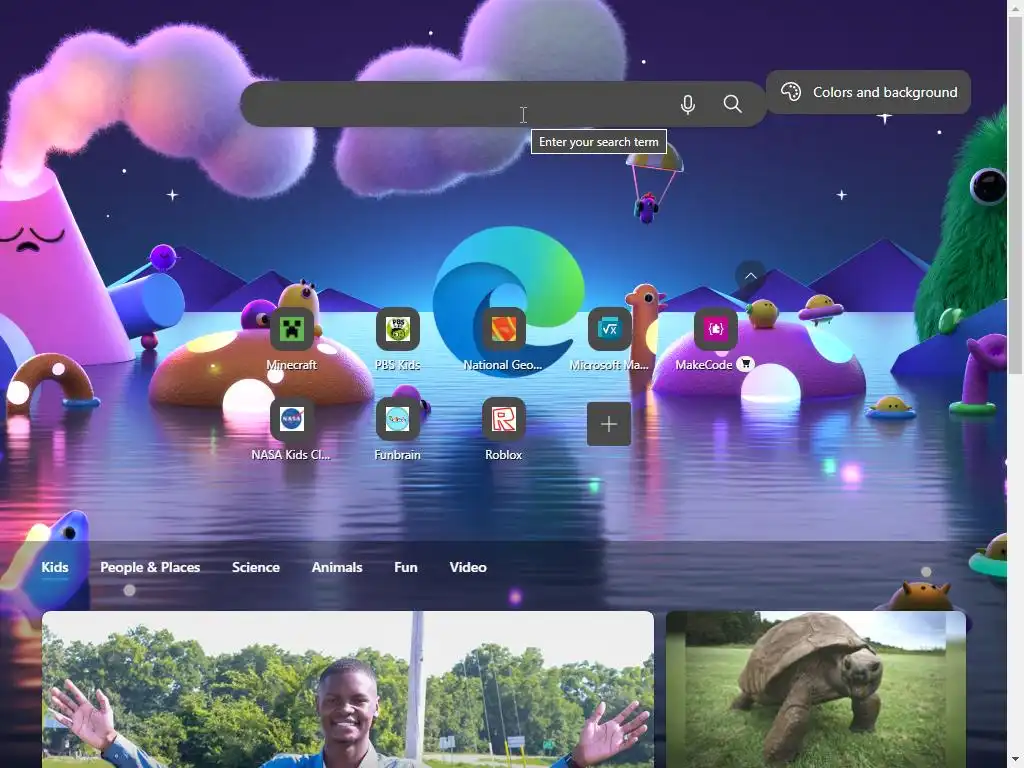Open the Microsoft Math quick link tile
Image resolution: width=1024 pixels, height=768 pixels.
(609, 329)
